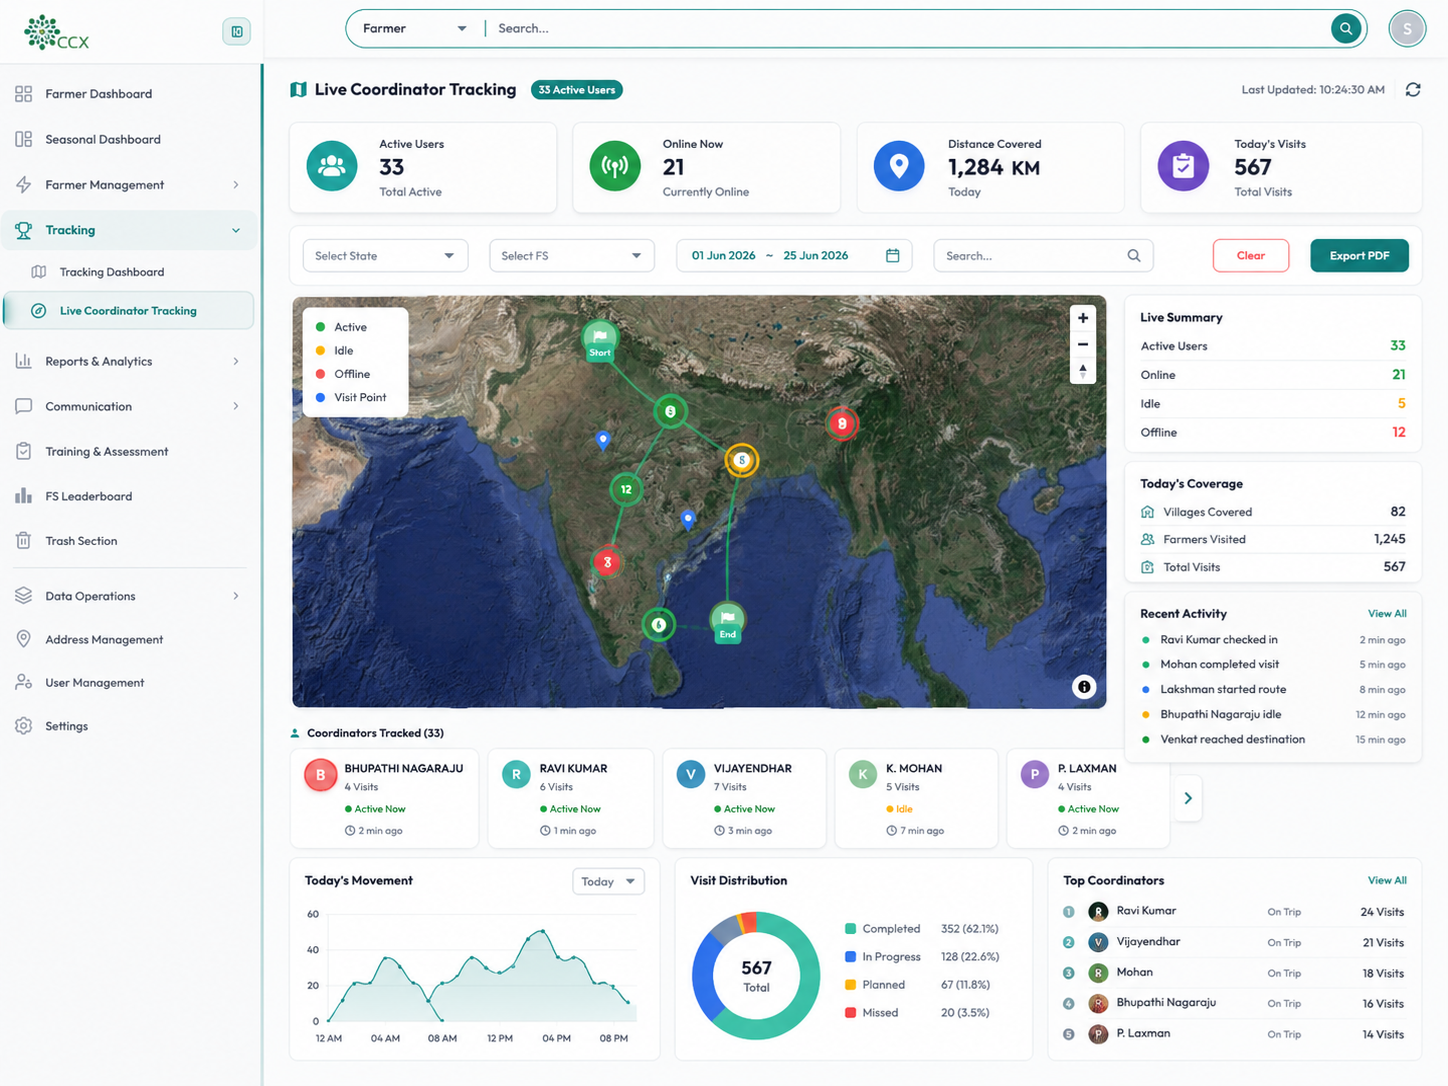Open the map info icon
The image size is (1448, 1086).
[x=1084, y=687]
